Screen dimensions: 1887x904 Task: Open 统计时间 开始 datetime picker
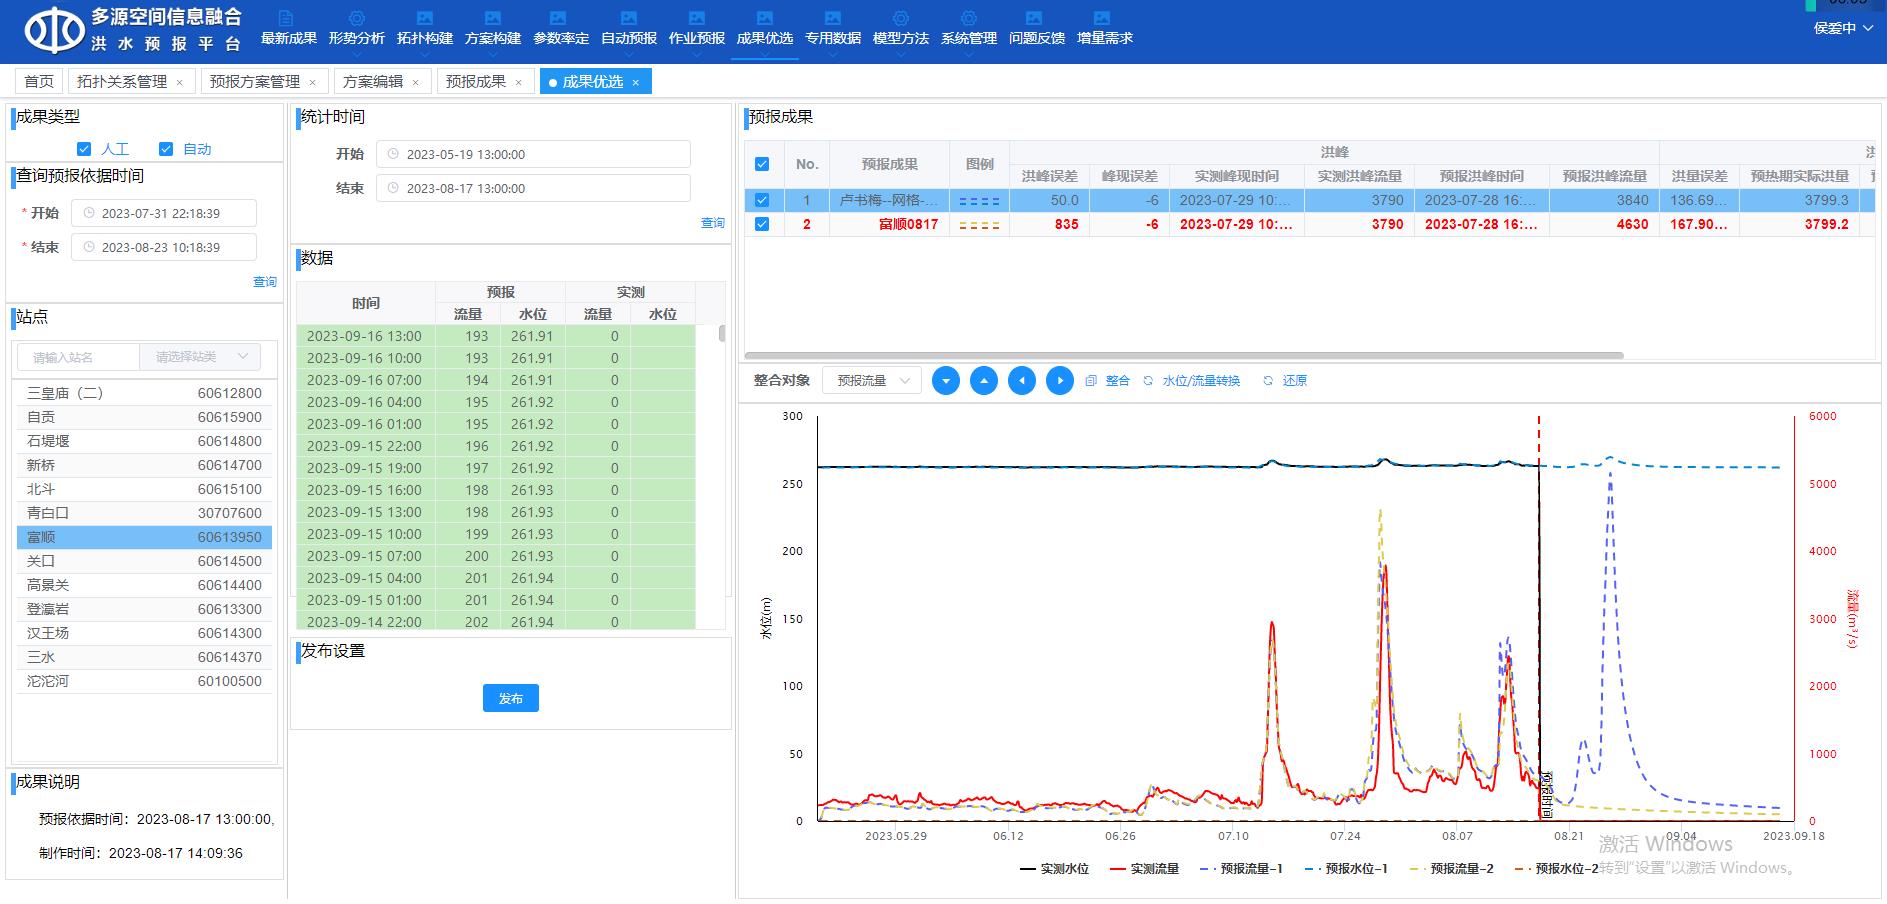[533, 154]
